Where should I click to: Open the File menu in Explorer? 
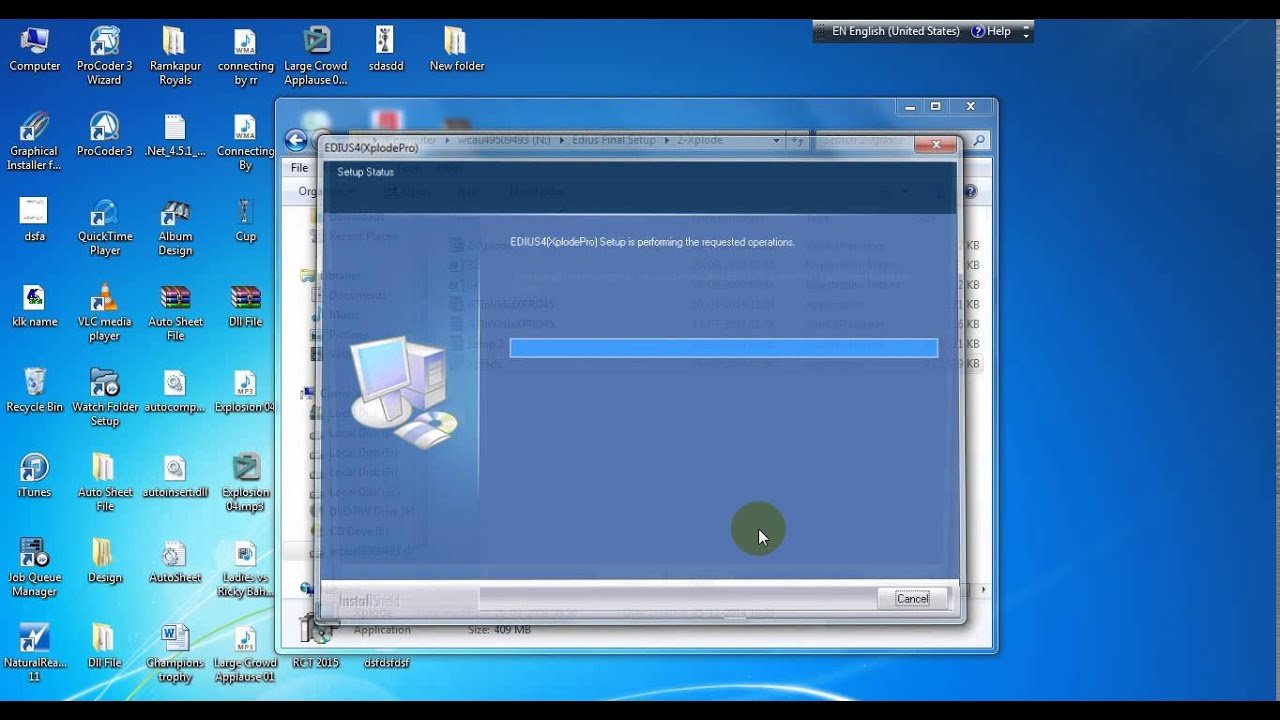click(x=298, y=167)
